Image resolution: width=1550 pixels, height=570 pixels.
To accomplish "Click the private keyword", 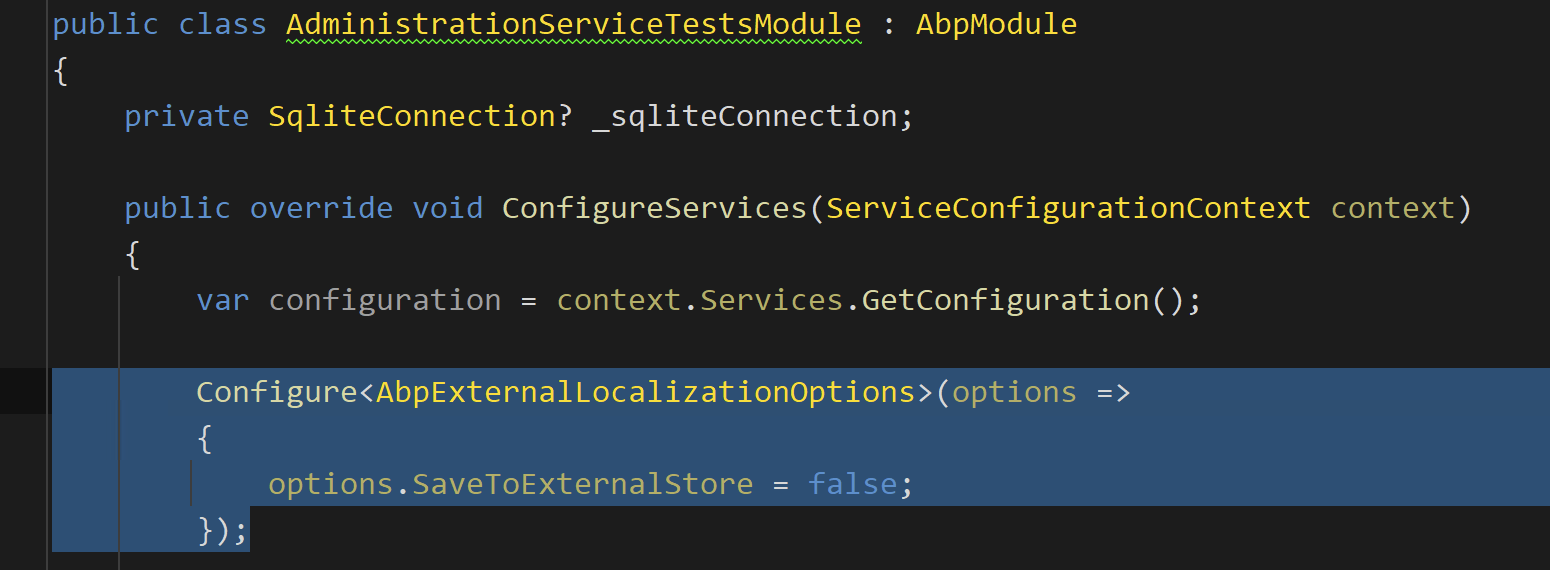I will tap(186, 116).
